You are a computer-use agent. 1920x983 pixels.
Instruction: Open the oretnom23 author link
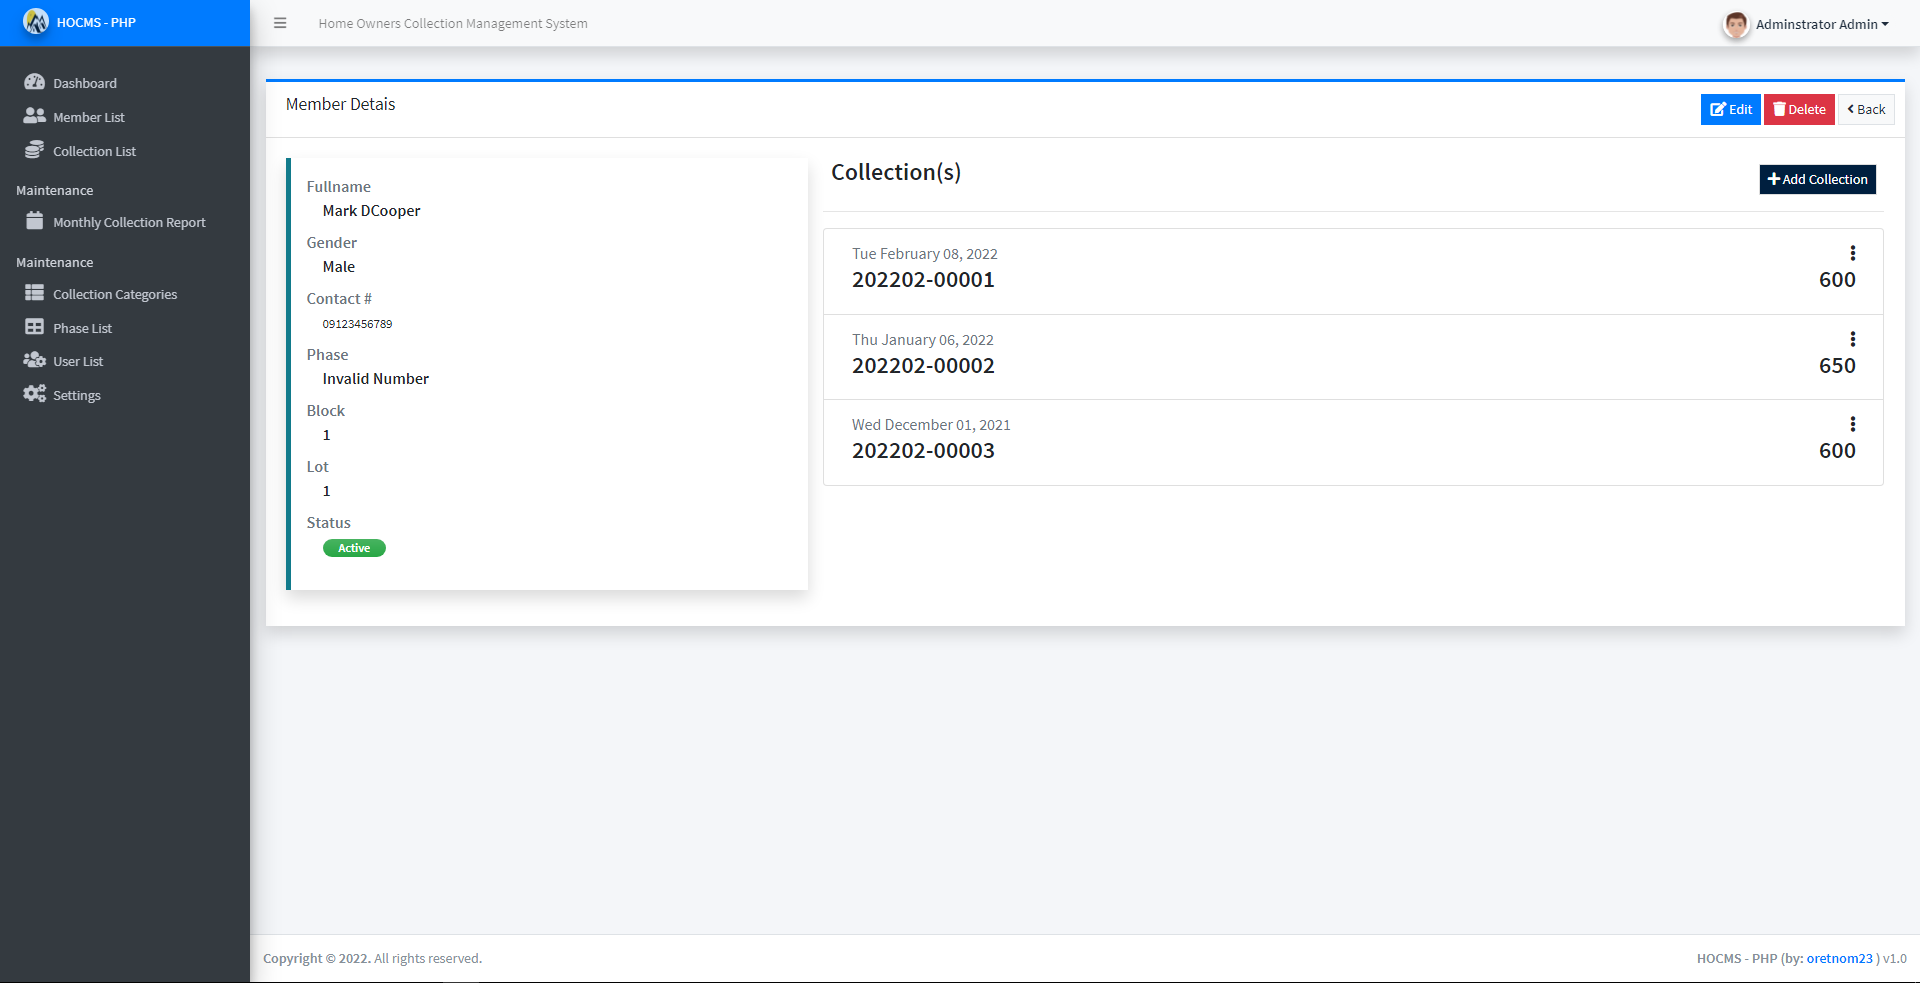(x=1839, y=958)
